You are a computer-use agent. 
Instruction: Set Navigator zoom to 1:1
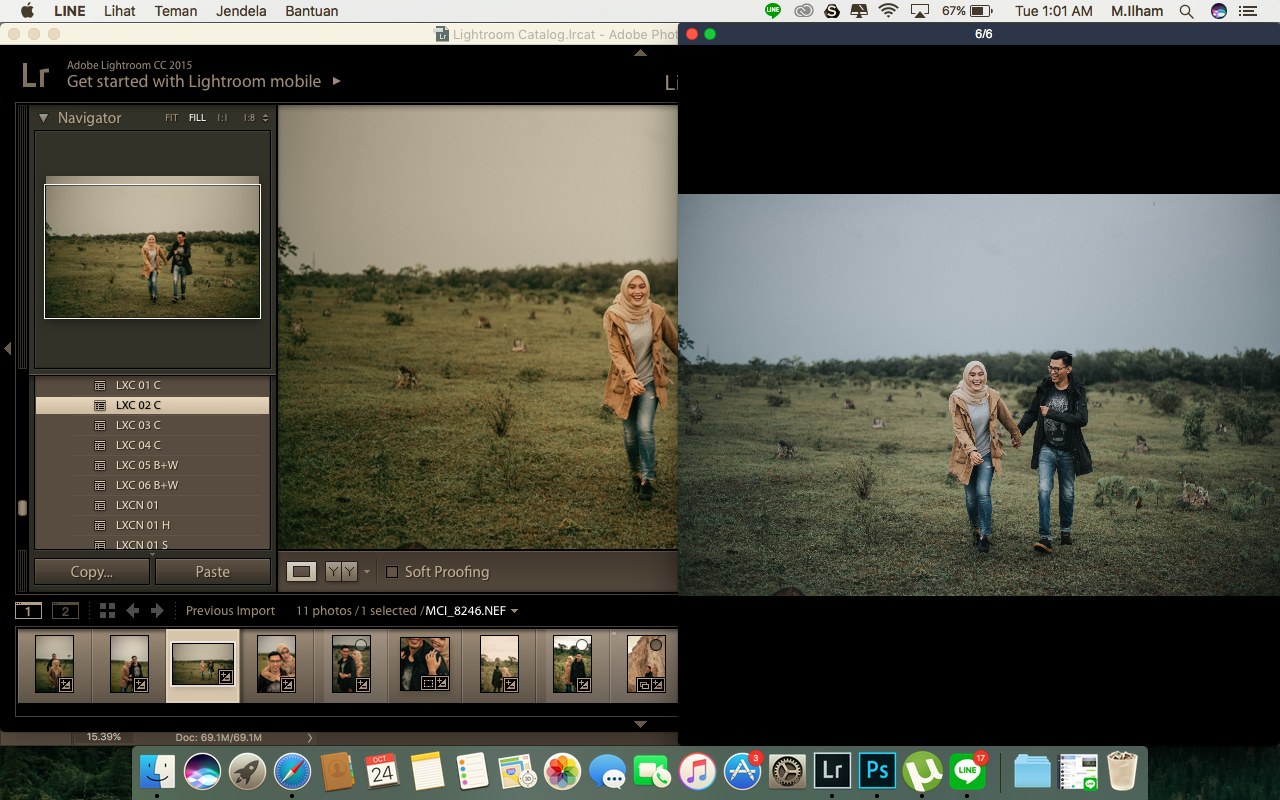pos(222,118)
